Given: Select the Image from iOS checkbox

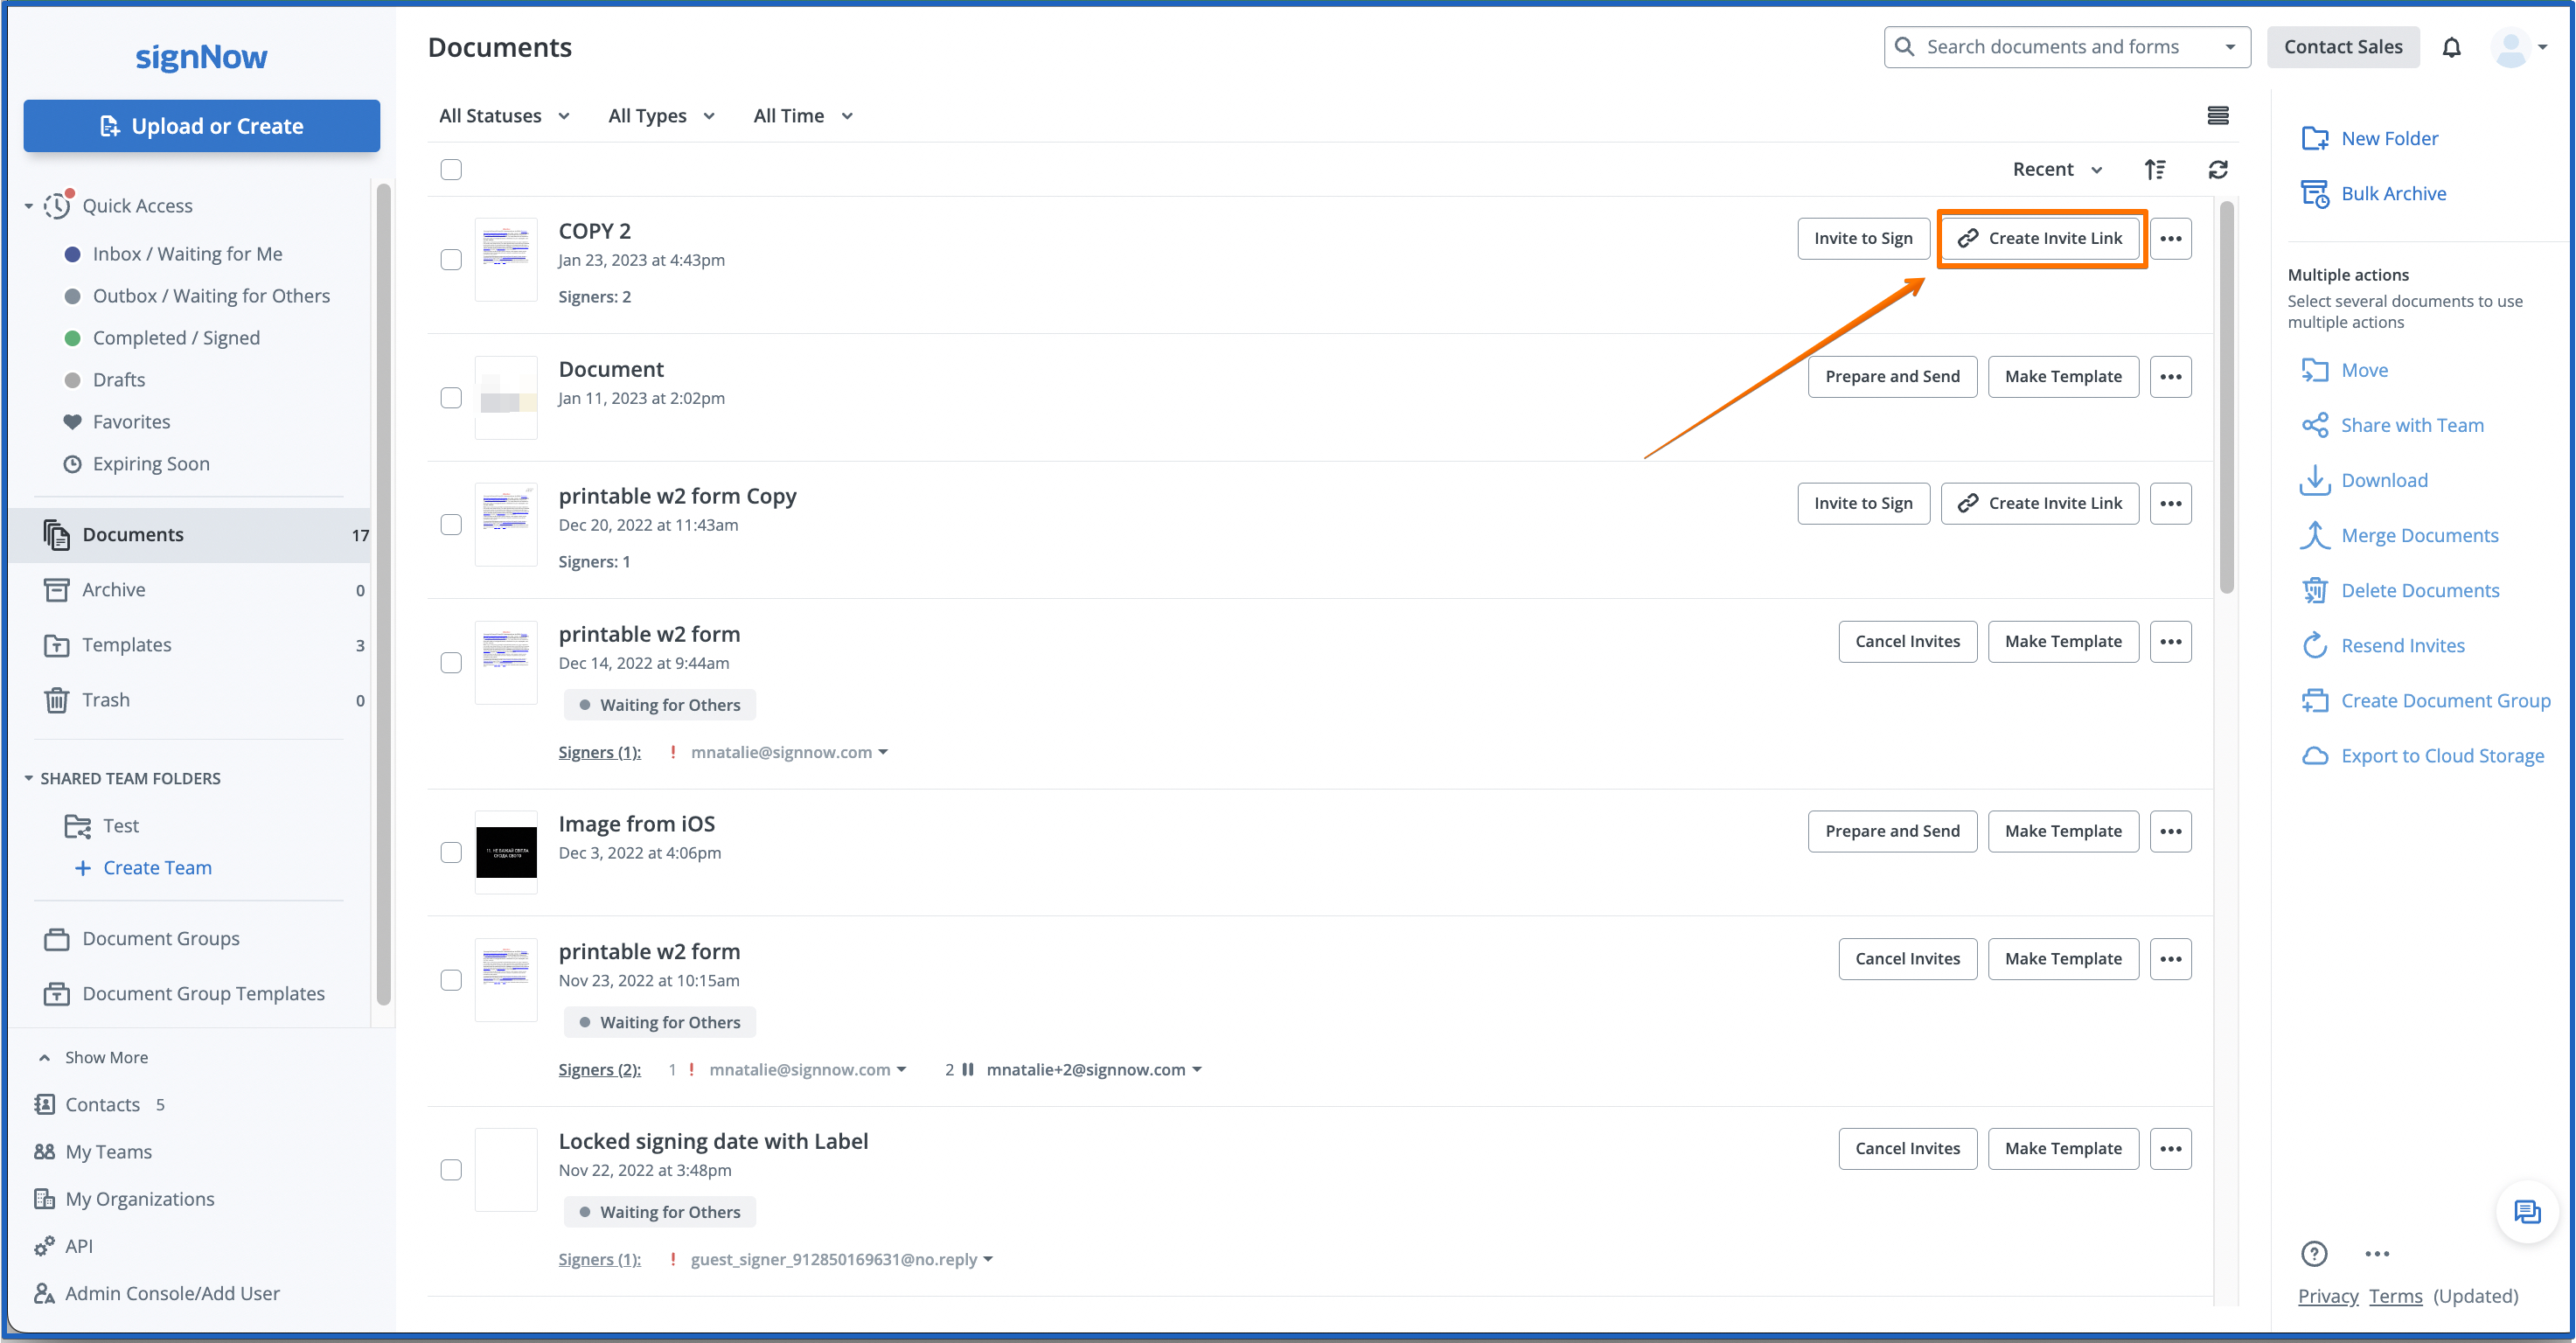Looking at the screenshot, I should pos(451,852).
